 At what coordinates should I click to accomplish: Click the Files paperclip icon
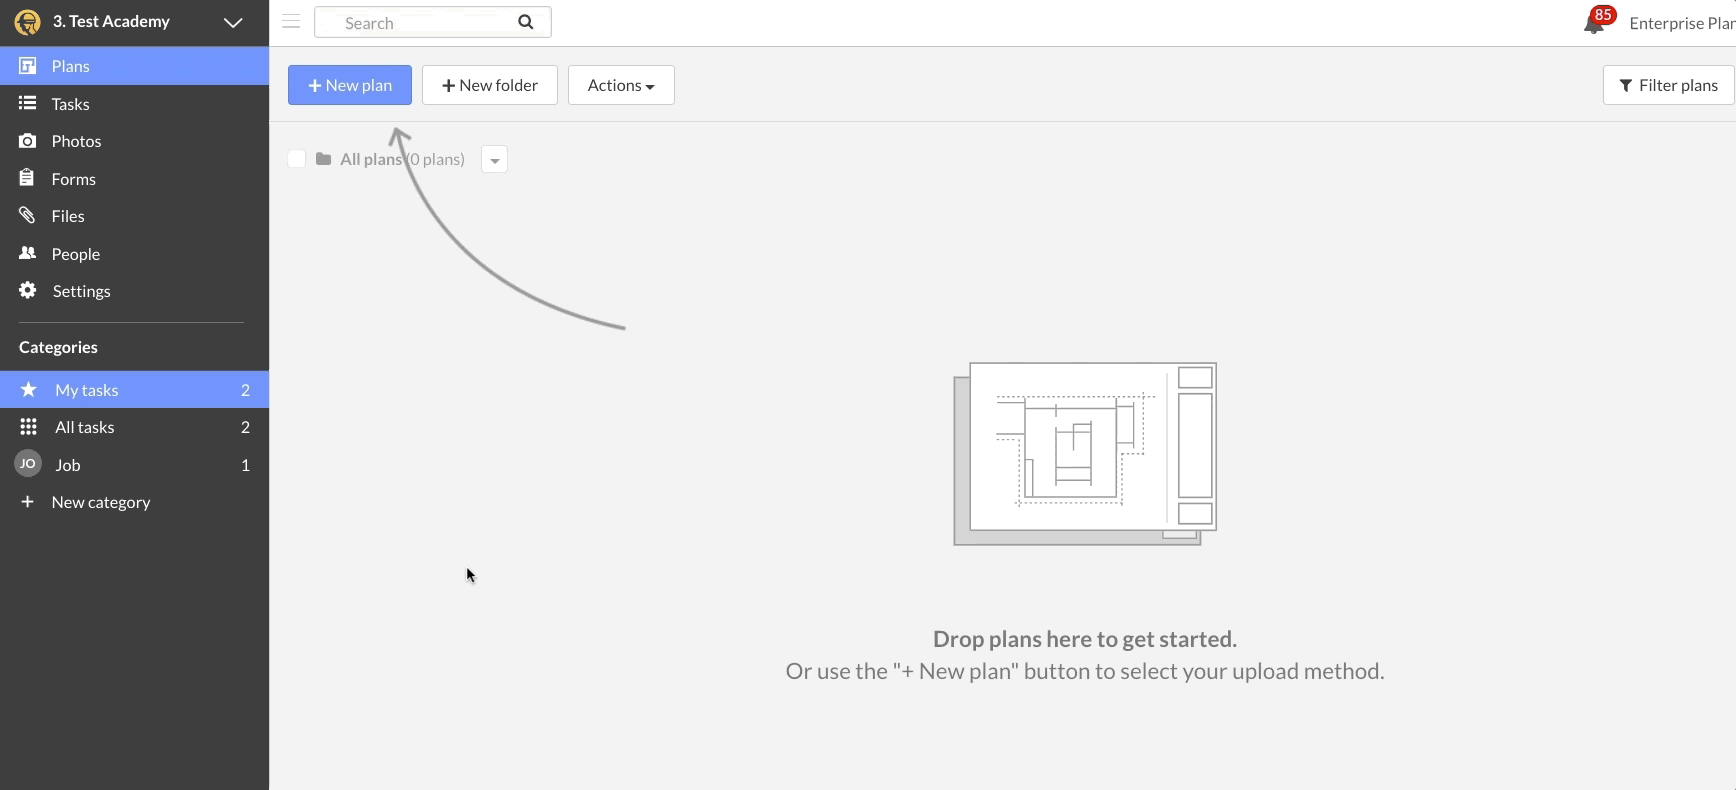coord(27,215)
